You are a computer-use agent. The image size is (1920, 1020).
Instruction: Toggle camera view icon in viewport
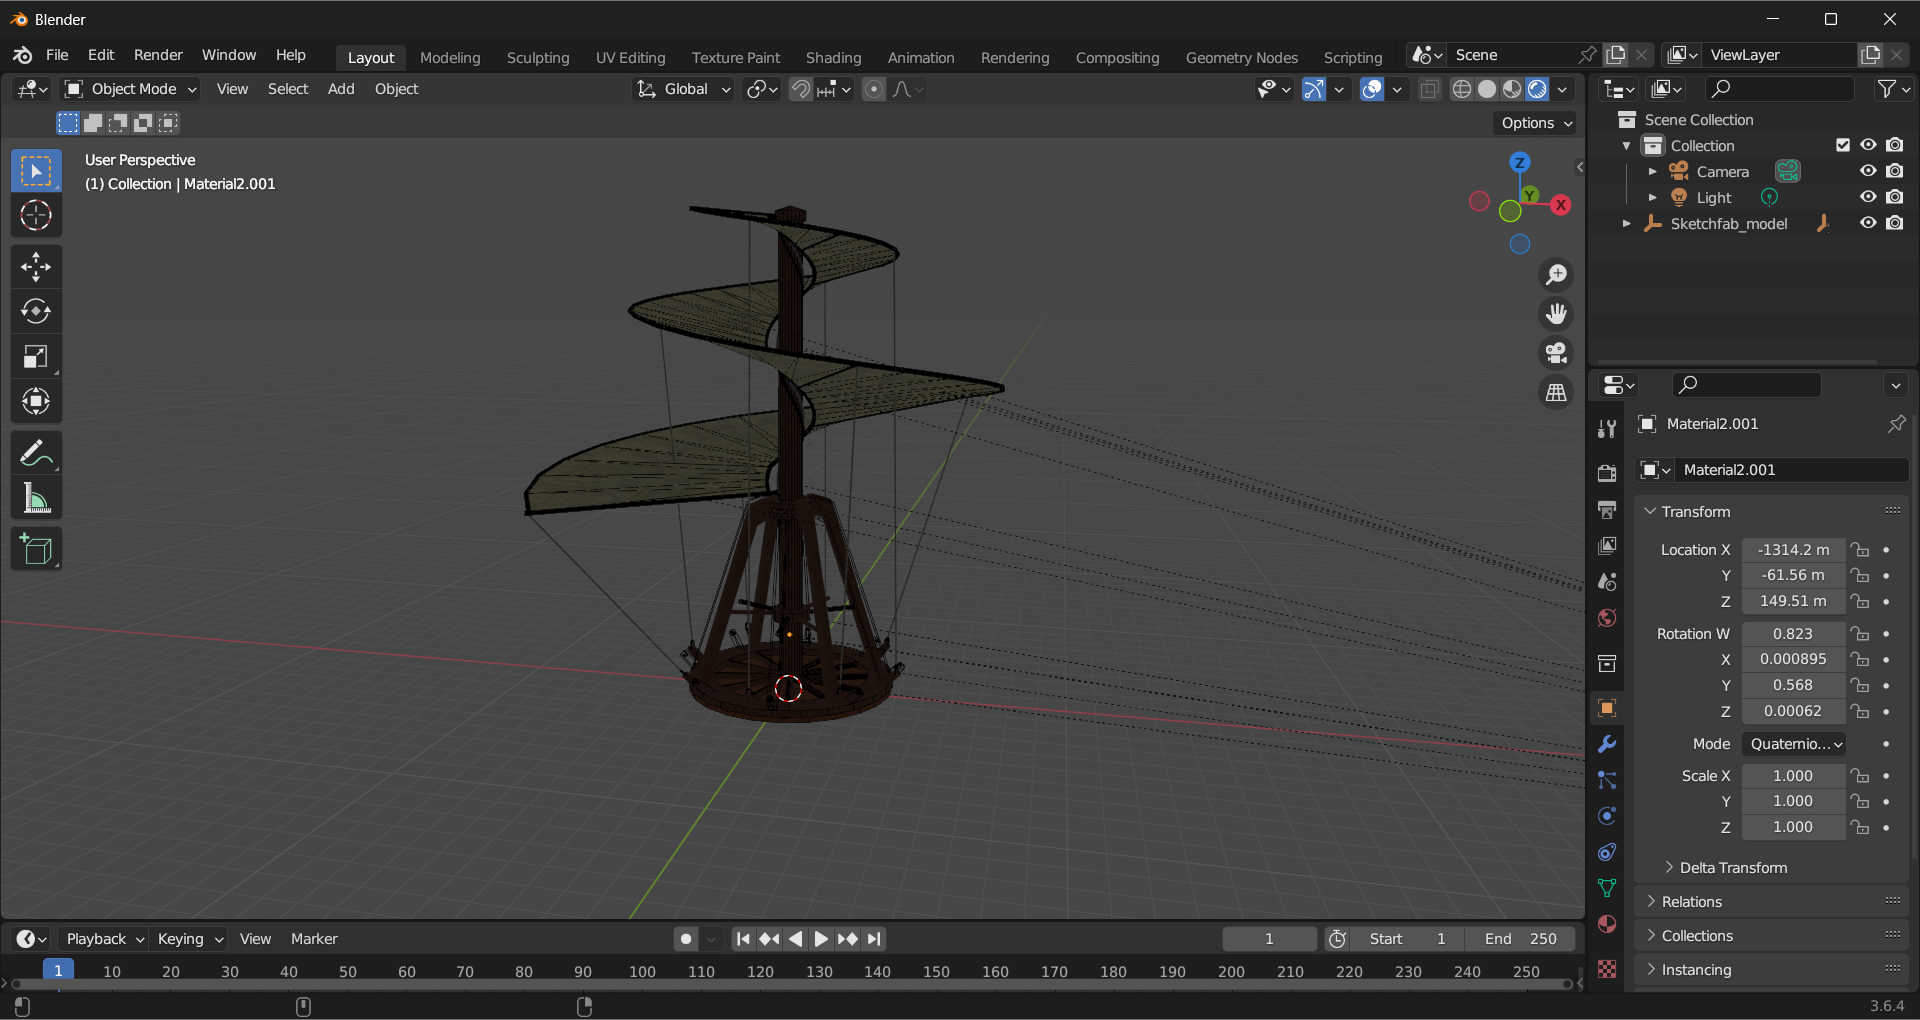1556,353
